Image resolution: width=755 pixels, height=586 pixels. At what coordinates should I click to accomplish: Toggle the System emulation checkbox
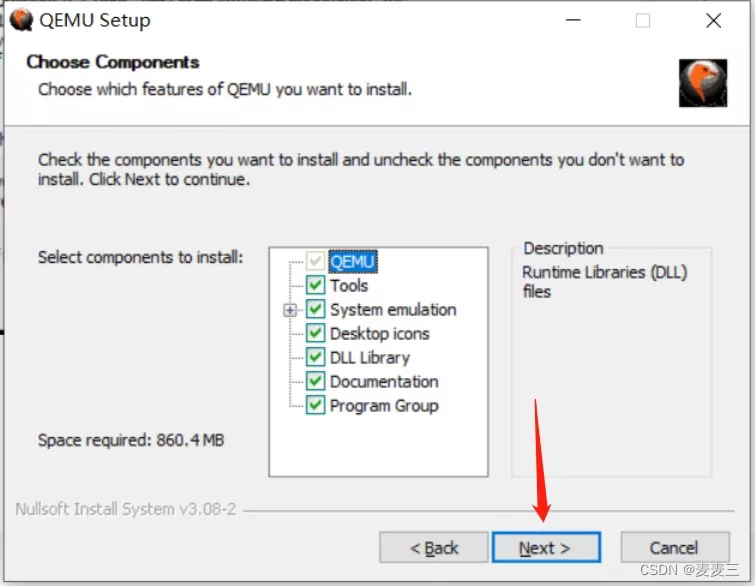315,310
